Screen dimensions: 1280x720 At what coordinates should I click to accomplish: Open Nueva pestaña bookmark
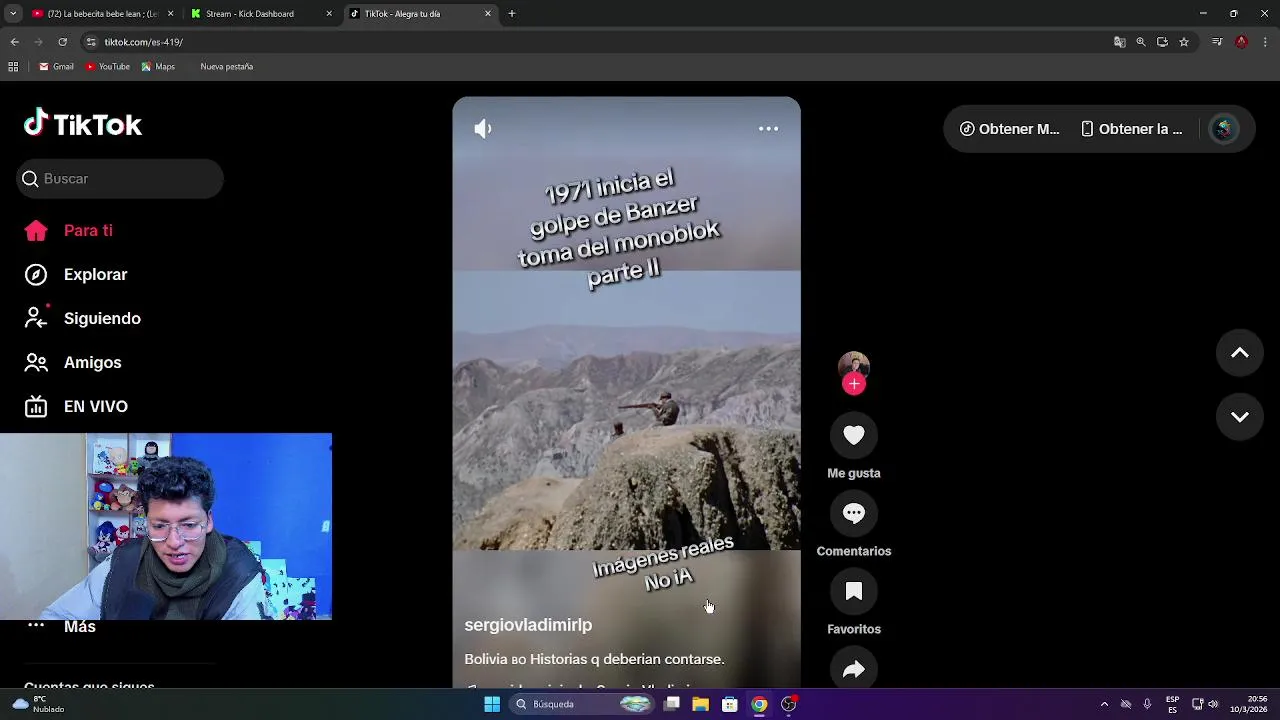[x=226, y=67]
